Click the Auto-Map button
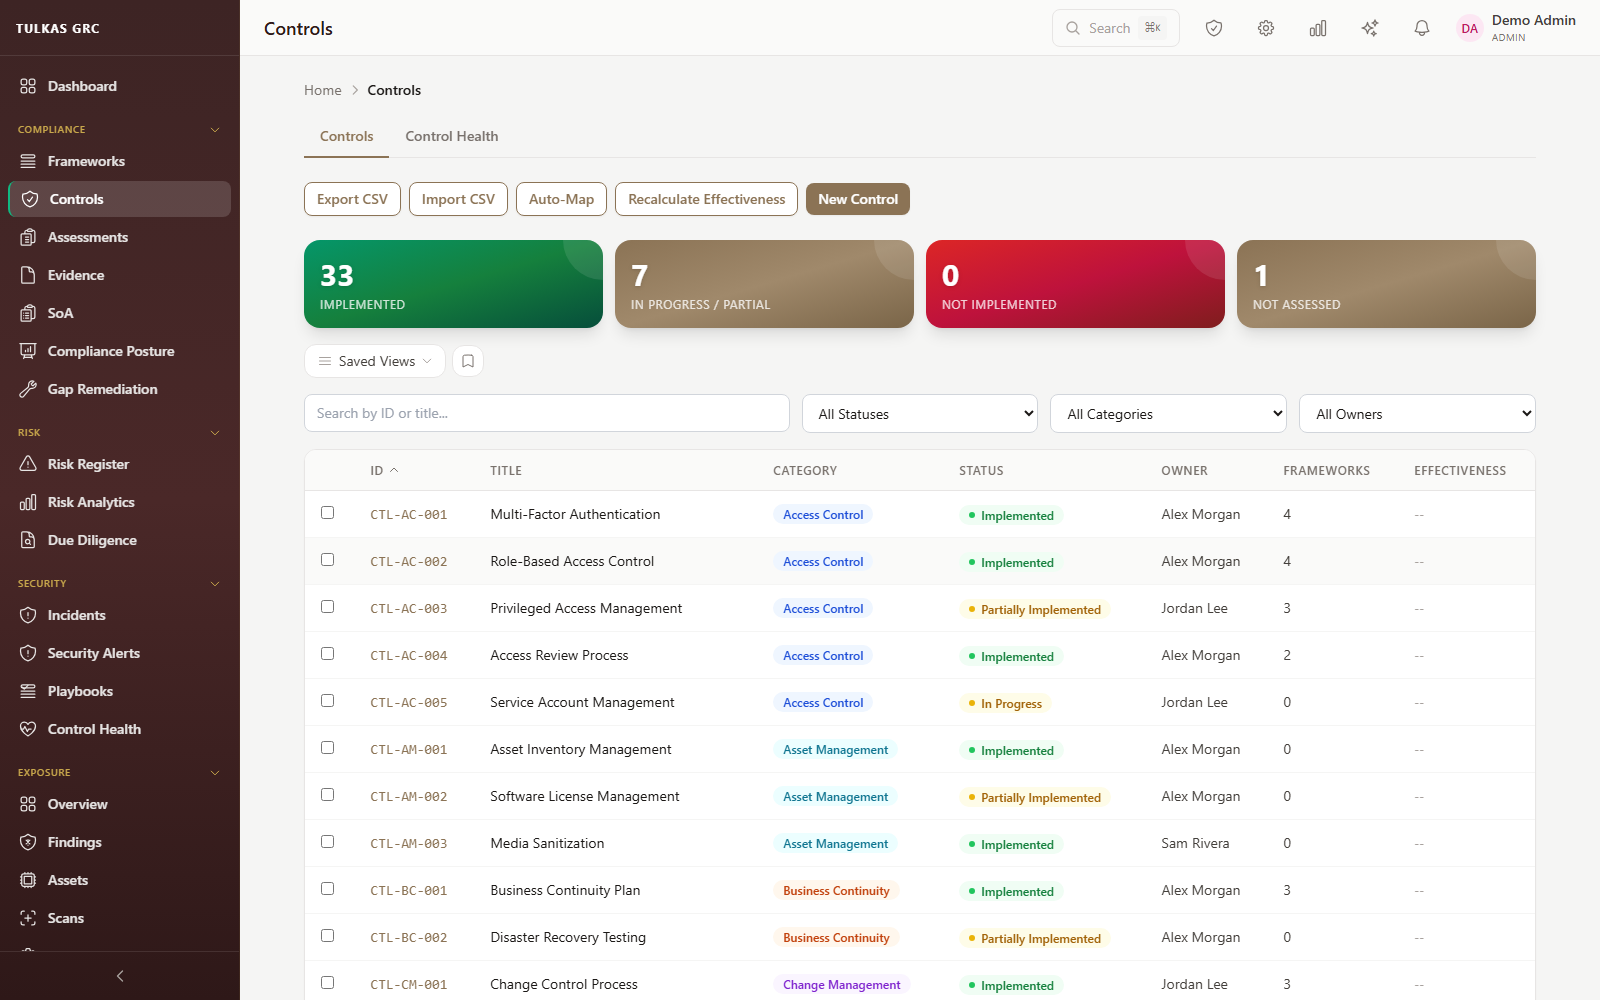 coord(561,199)
